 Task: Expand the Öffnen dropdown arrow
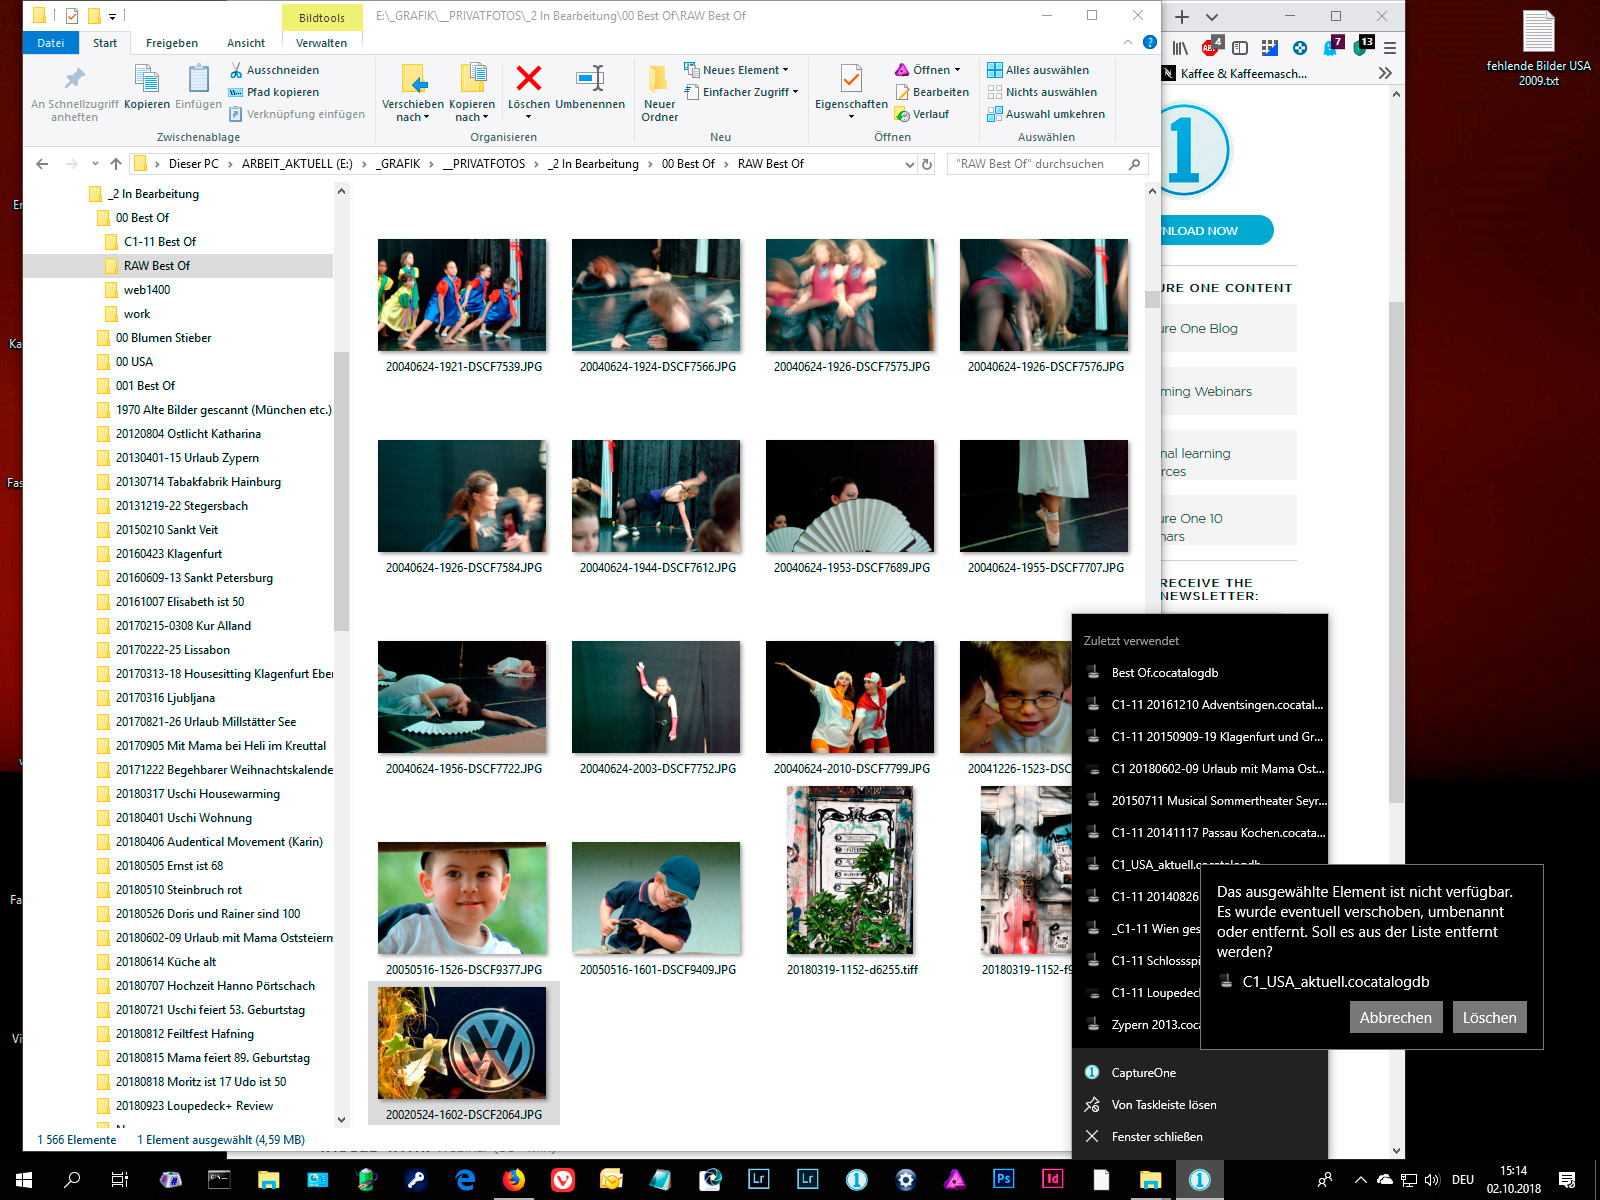(x=957, y=70)
